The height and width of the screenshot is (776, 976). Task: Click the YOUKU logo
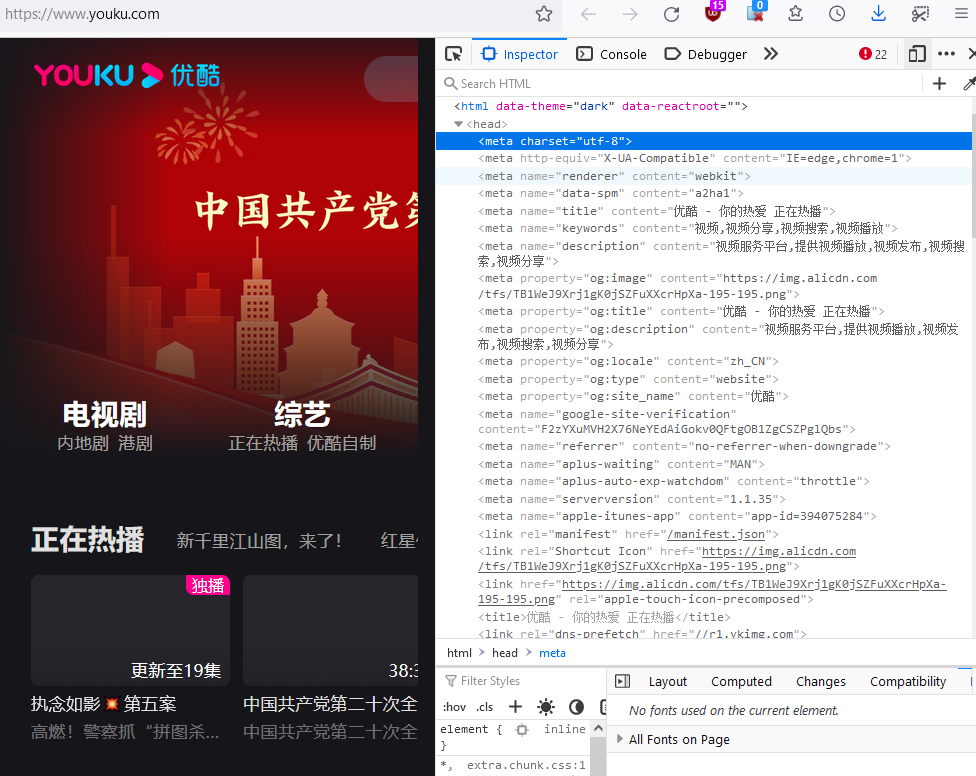point(127,75)
